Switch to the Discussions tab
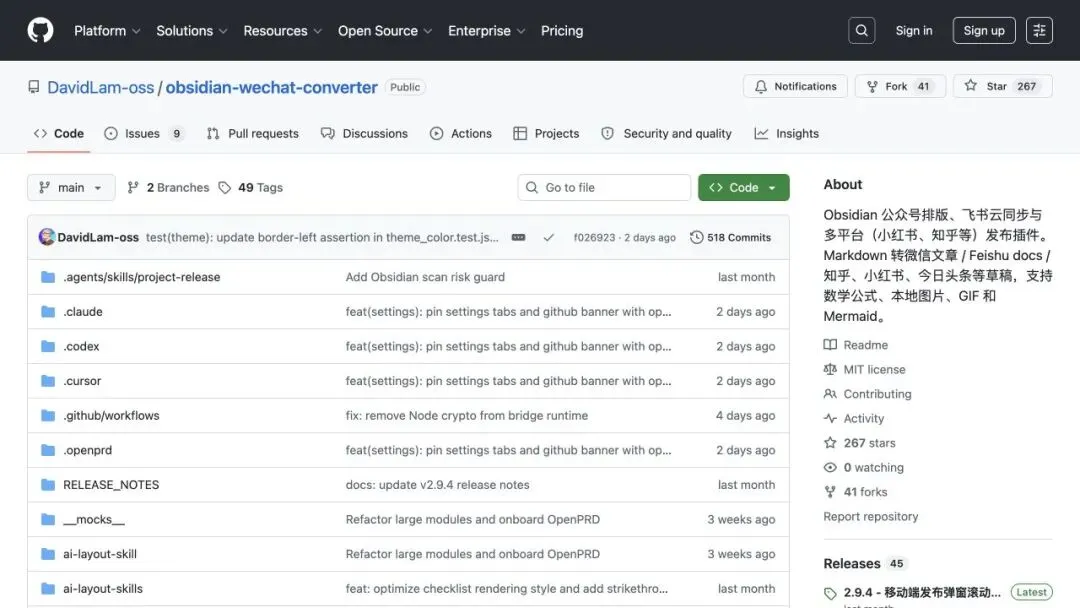The image size is (1080, 608). 364,134
